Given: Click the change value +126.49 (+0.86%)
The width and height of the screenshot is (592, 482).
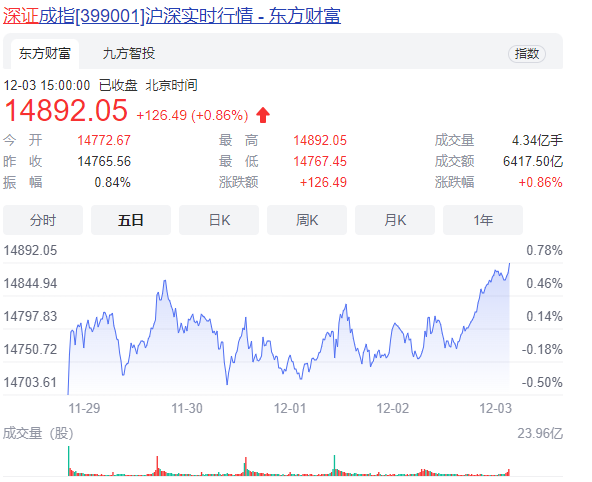Looking at the screenshot, I should 192,115.
